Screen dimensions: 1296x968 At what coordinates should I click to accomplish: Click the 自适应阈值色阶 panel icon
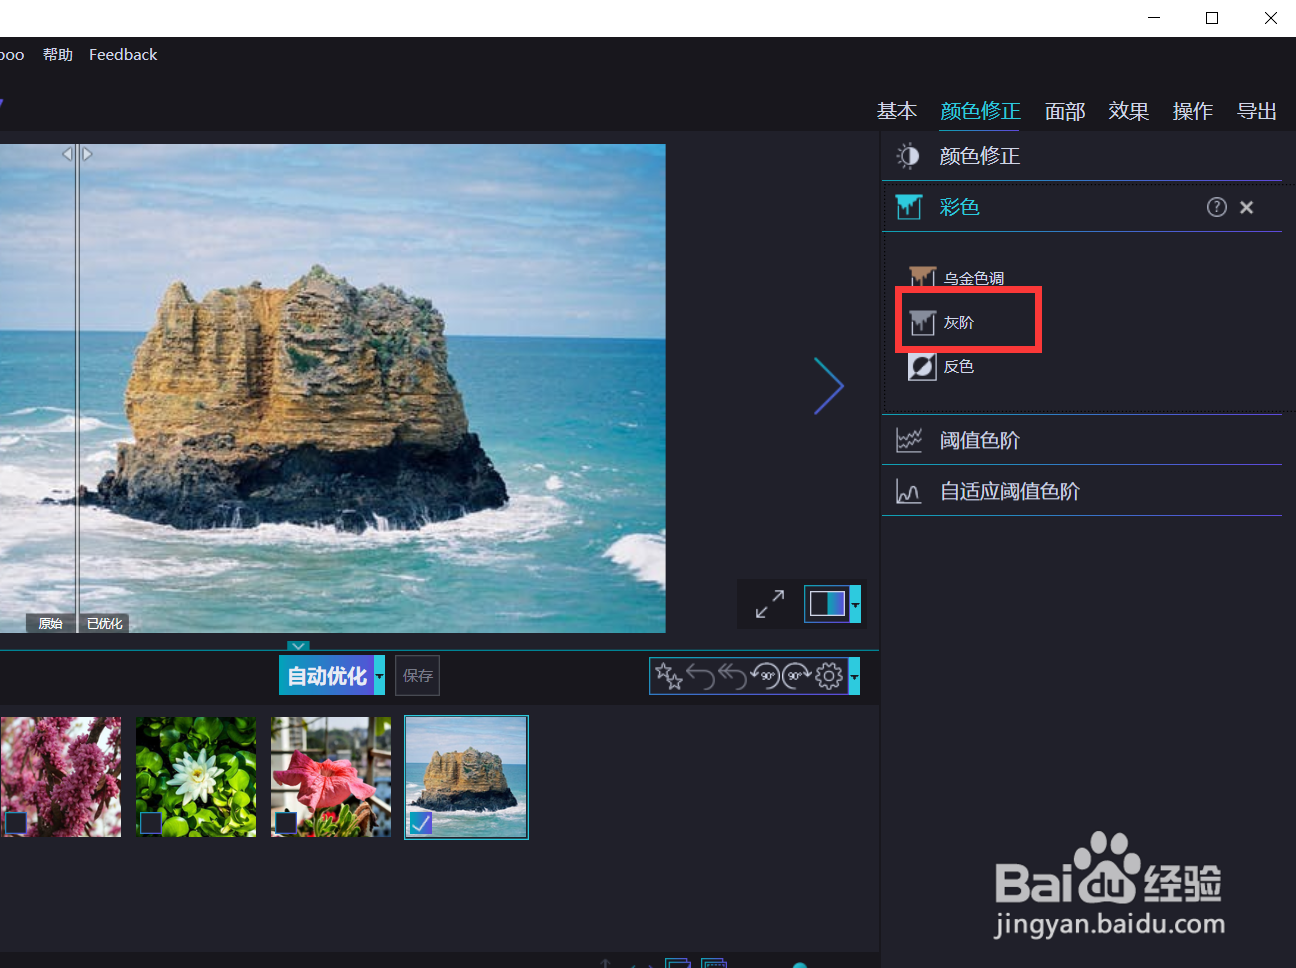click(908, 491)
